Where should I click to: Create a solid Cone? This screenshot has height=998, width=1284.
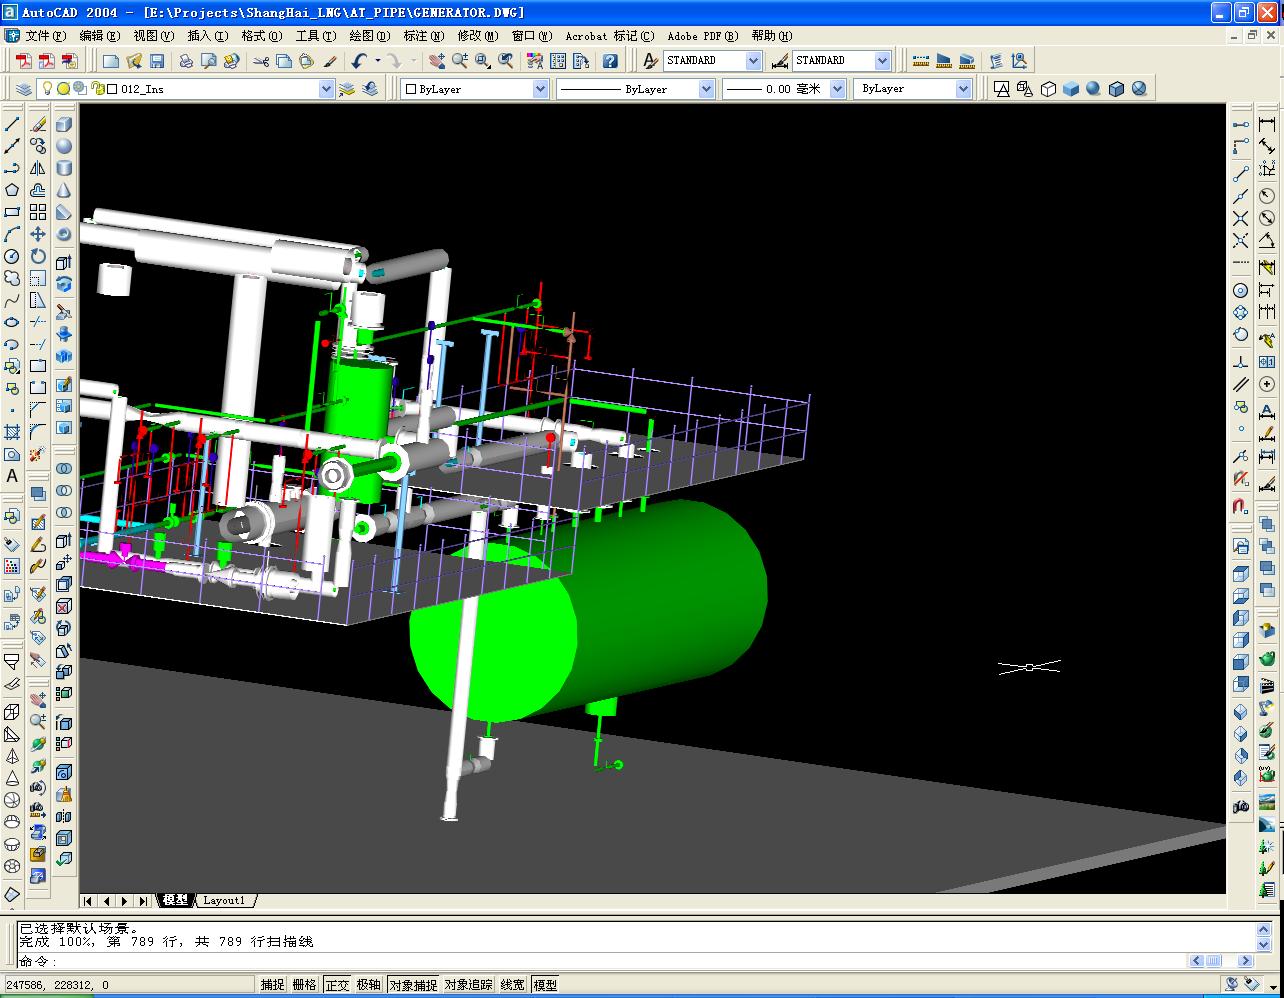[64, 190]
